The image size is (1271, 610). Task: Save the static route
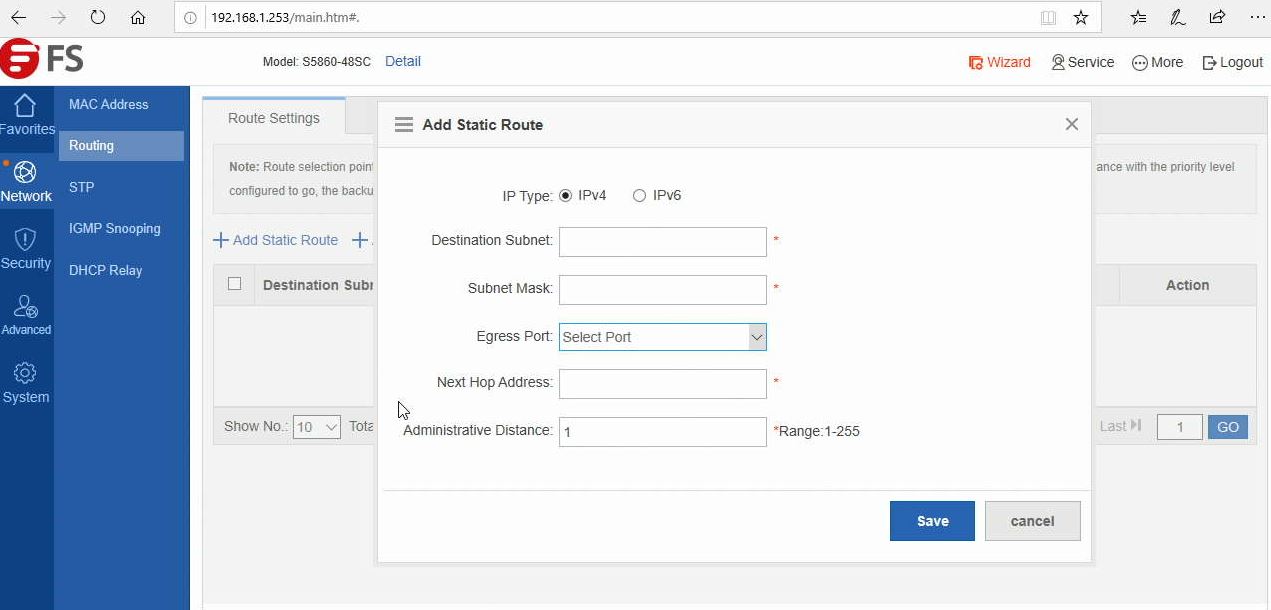click(932, 521)
